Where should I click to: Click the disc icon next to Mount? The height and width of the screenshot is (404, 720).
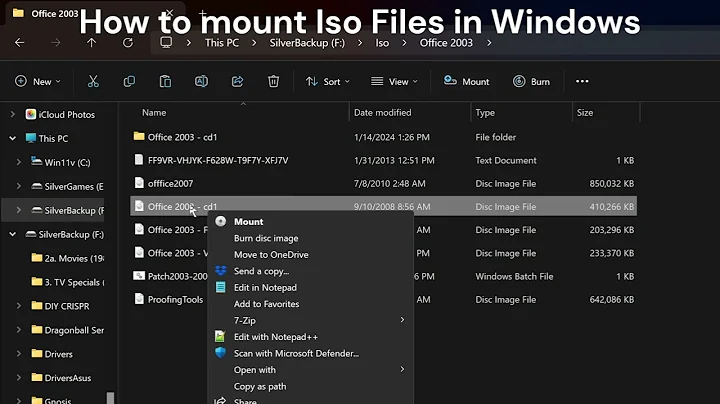coord(220,221)
